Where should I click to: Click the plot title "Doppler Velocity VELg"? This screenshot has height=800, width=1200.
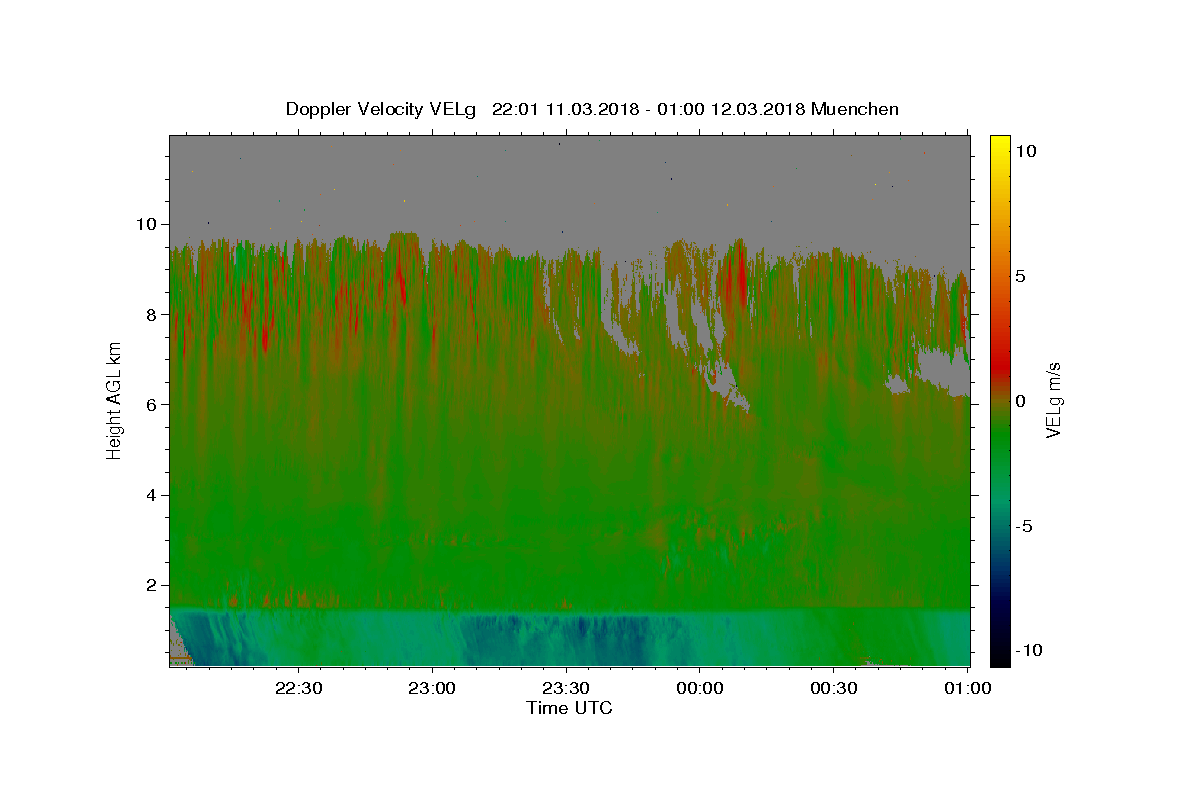coord(383,109)
